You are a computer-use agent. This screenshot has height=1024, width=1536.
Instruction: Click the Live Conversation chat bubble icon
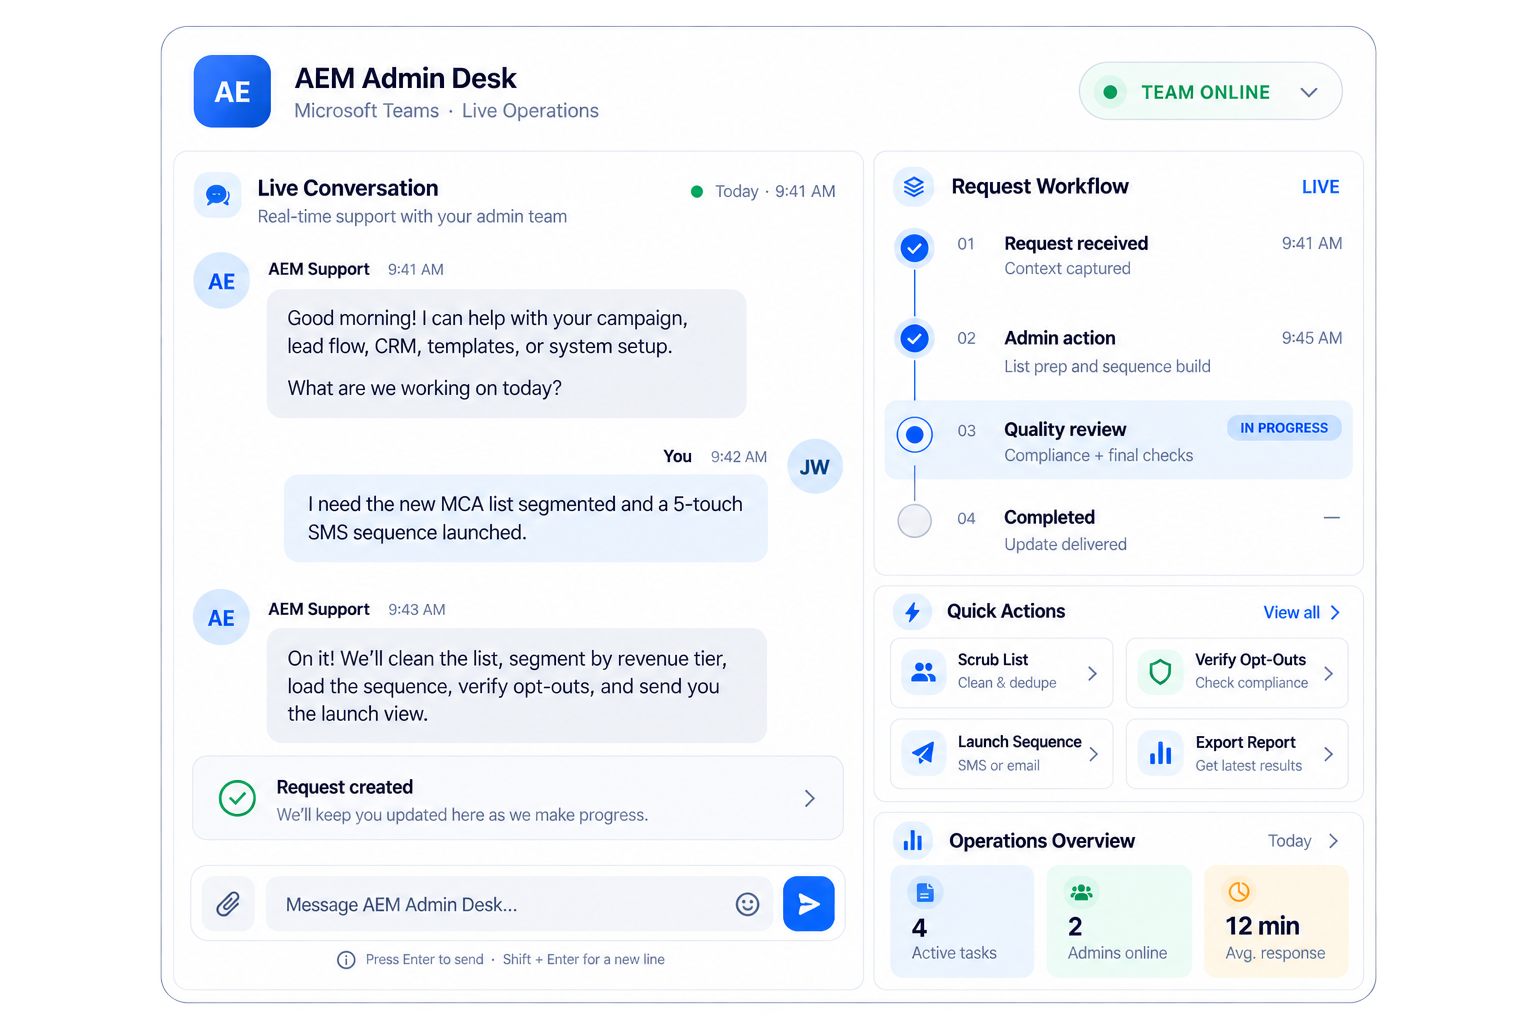[x=218, y=195]
